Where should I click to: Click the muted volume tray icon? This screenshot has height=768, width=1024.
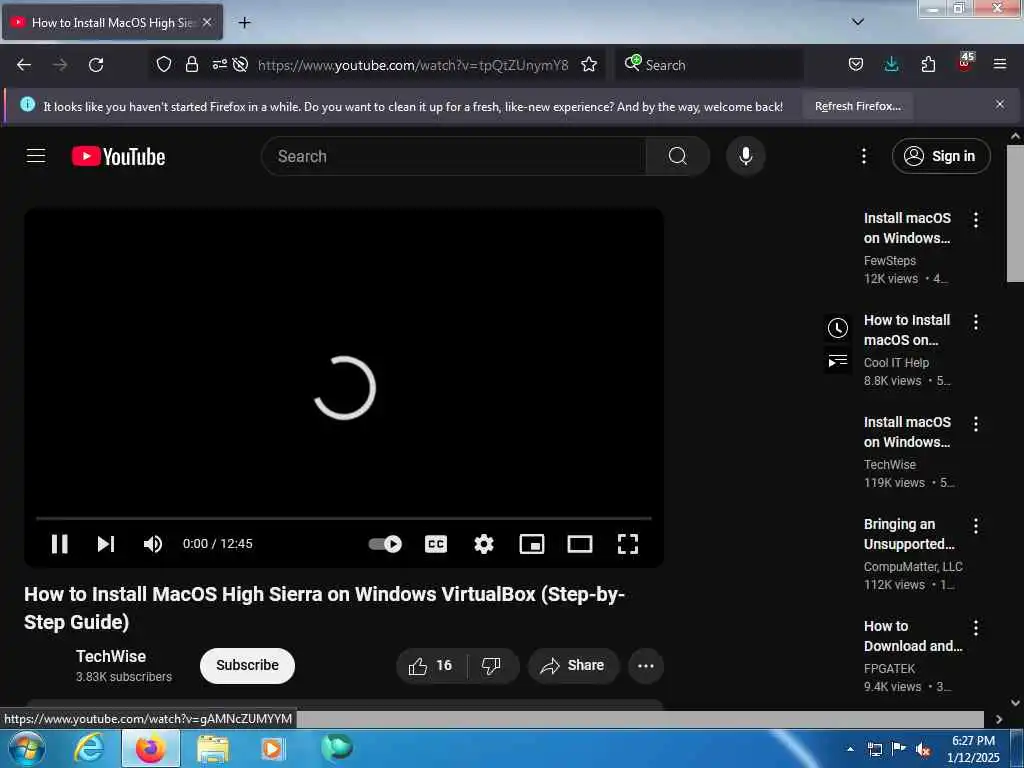click(x=923, y=750)
